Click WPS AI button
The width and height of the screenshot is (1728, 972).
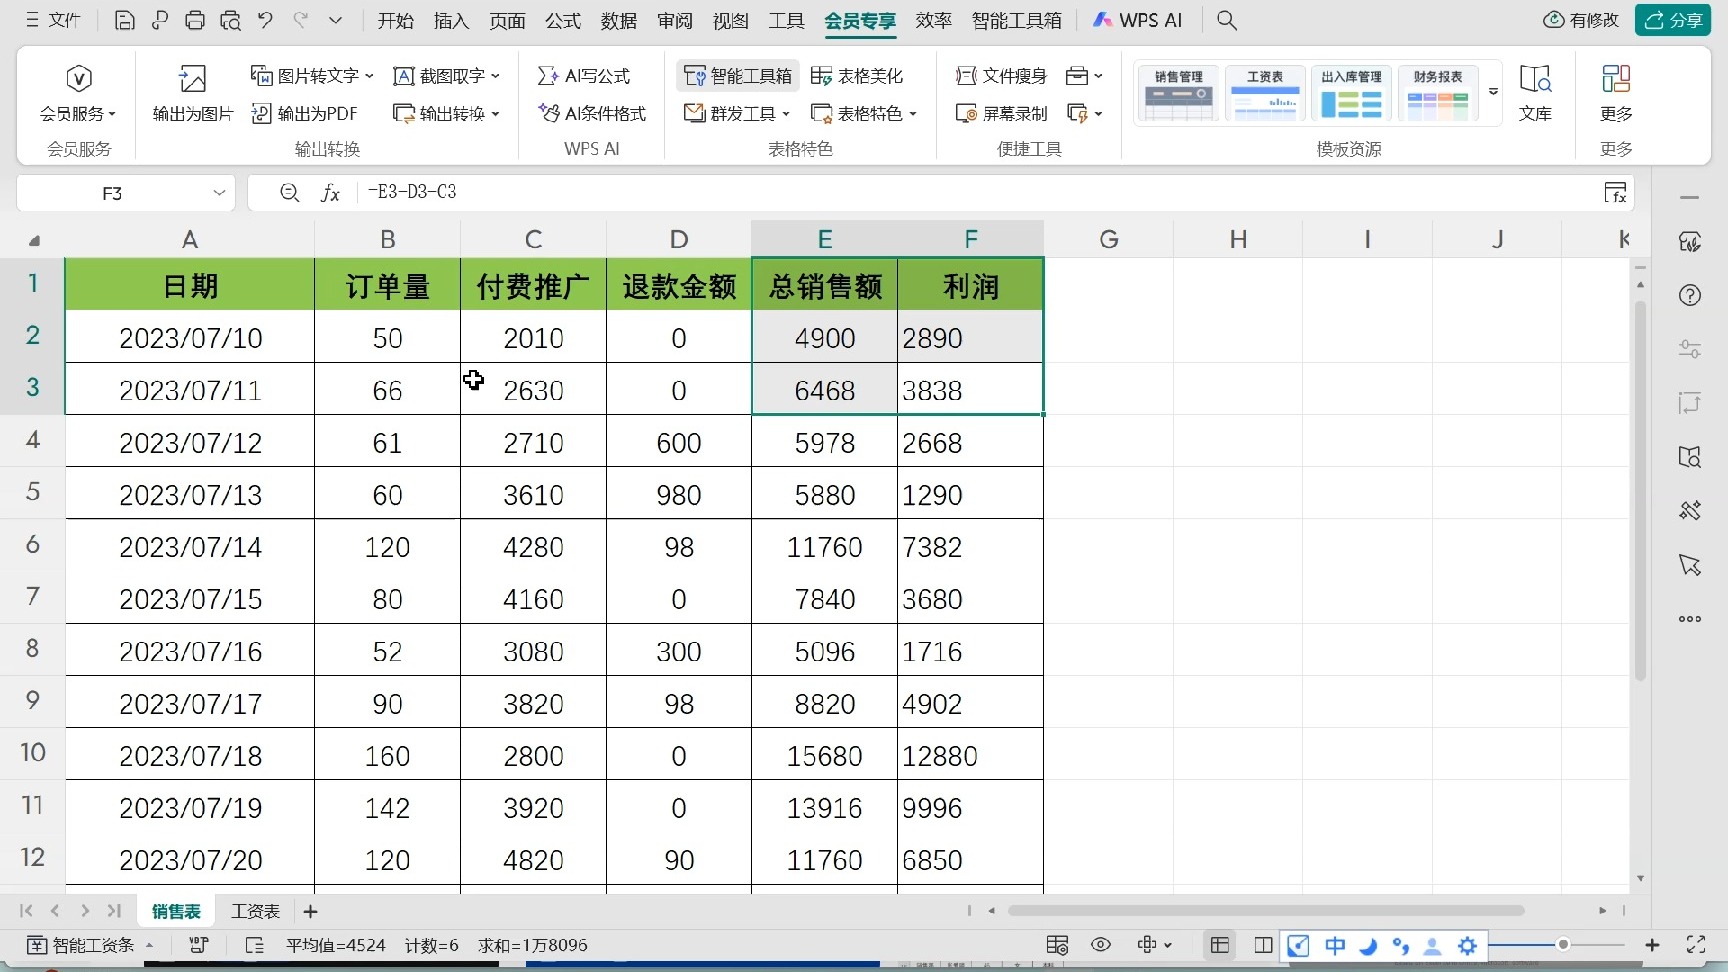[x=1137, y=20]
